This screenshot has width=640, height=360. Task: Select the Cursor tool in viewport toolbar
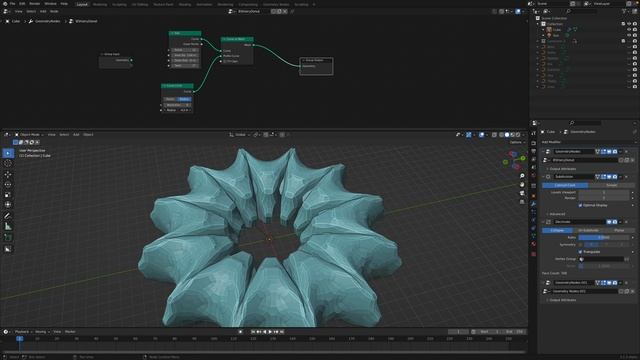(8, 163)
